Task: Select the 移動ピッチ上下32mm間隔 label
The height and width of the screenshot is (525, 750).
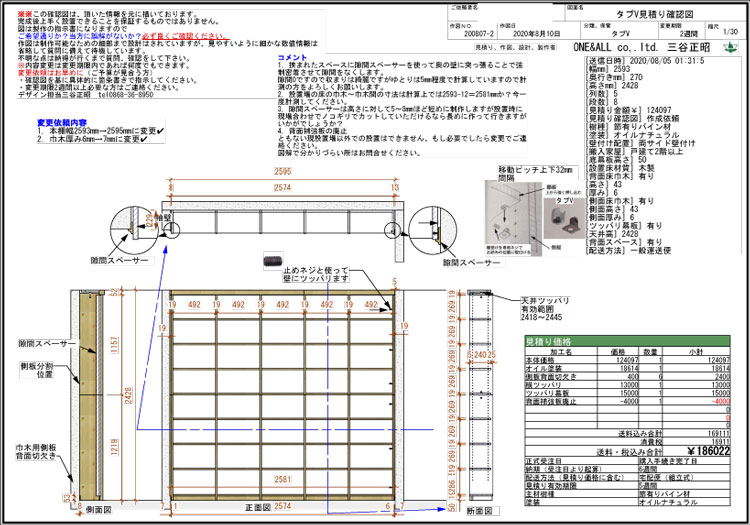Action: point(535,174)
